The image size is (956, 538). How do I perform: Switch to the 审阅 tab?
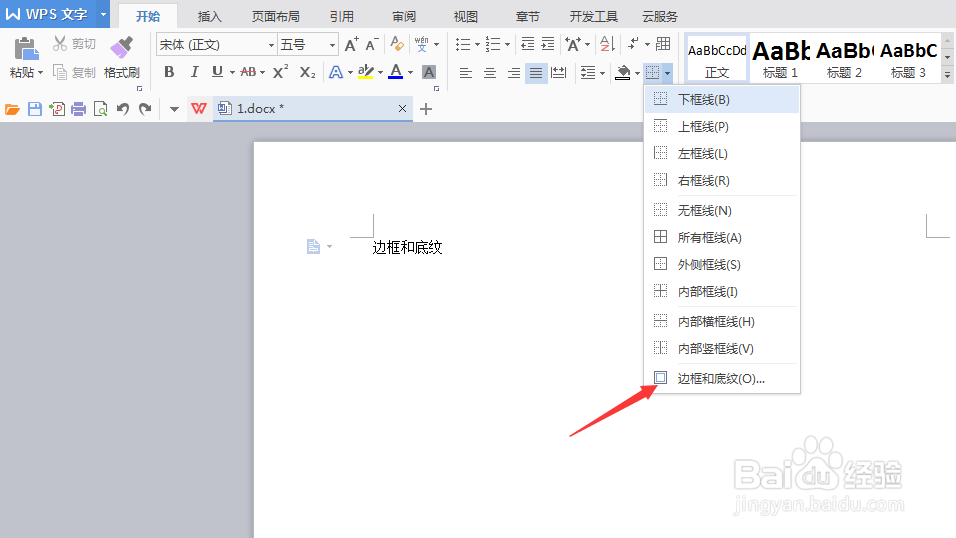pyautogui.click(x=404, y=16)
